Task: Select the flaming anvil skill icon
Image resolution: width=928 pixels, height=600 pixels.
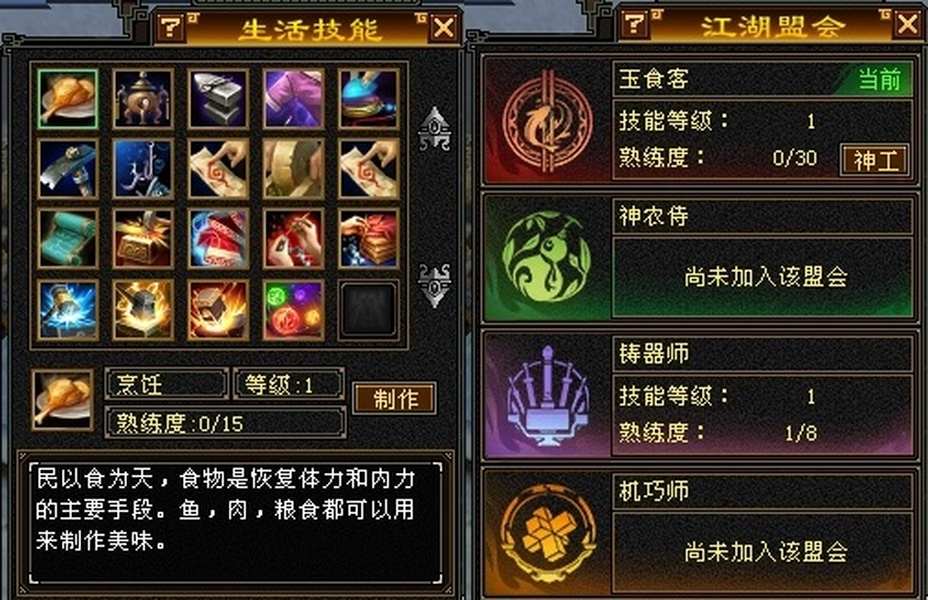Action: (x=143, y=310)
